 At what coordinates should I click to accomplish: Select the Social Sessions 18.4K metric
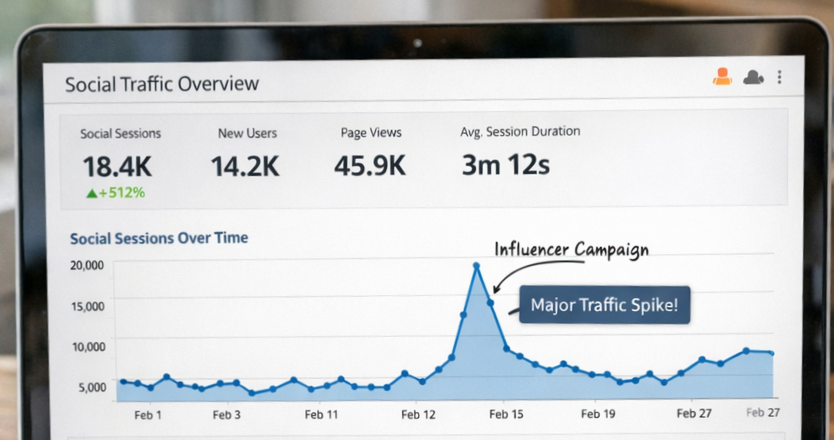115,165
